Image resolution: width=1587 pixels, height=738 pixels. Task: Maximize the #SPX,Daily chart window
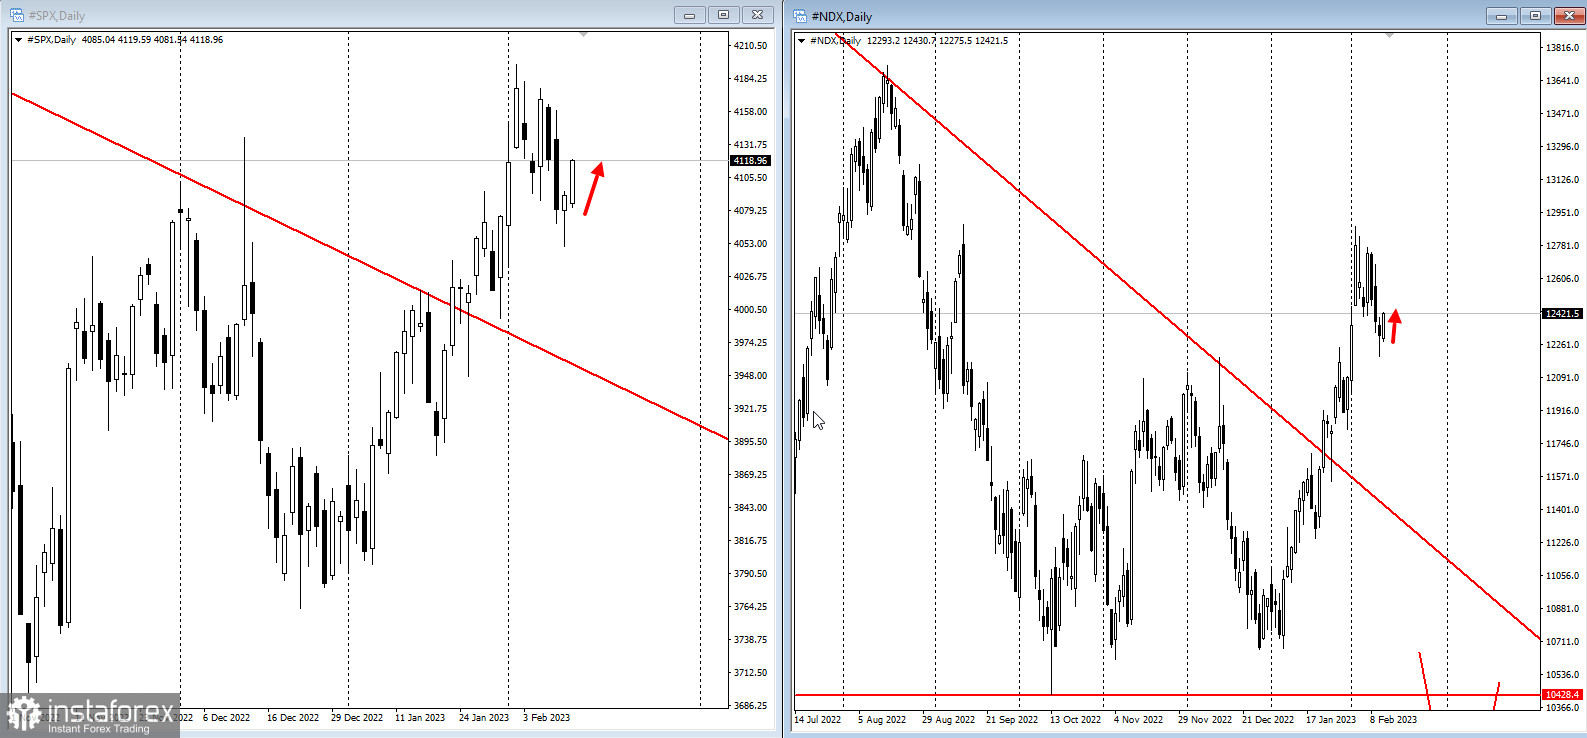[x=723, y=15]
